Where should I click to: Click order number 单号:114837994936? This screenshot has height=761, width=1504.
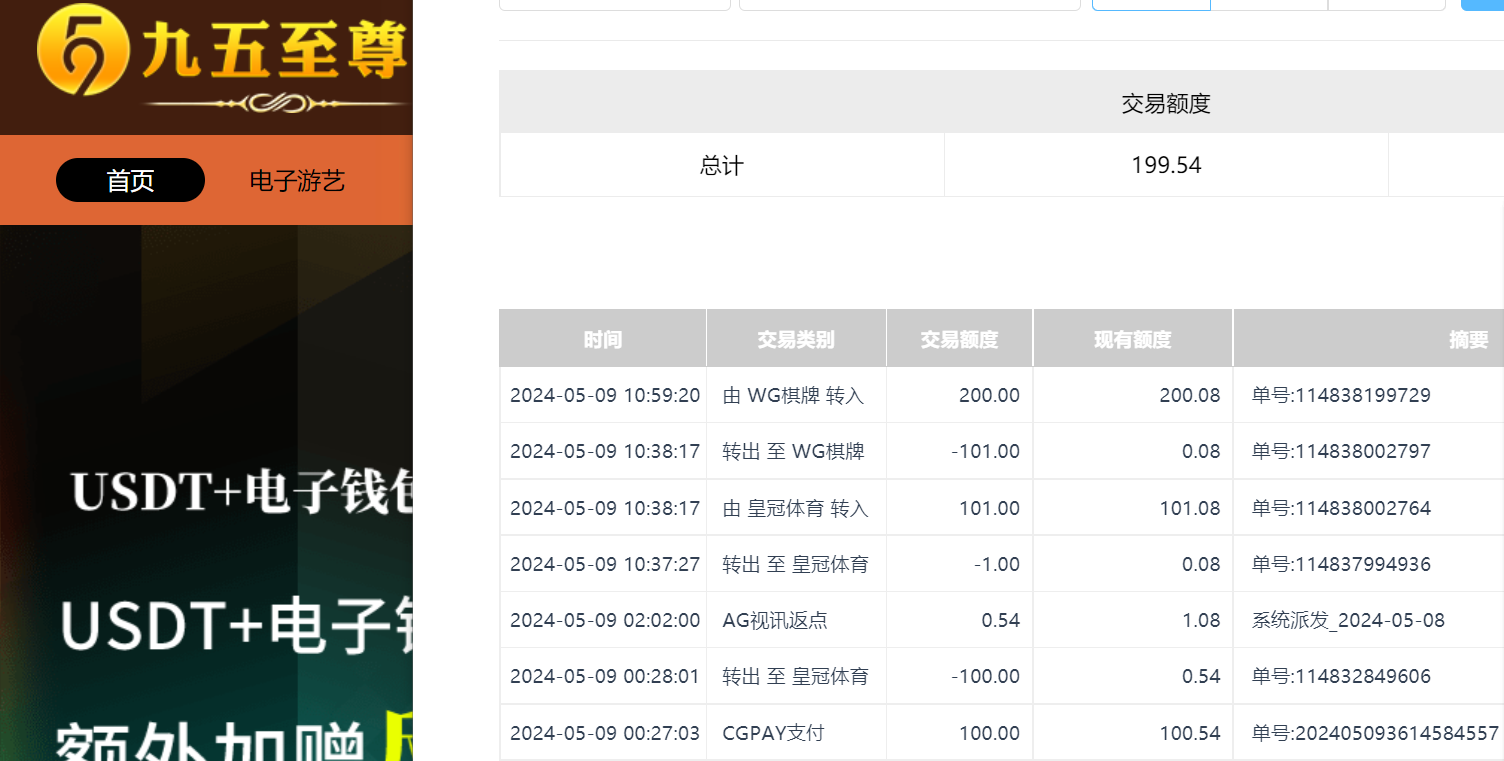(x=1341, y=564)
